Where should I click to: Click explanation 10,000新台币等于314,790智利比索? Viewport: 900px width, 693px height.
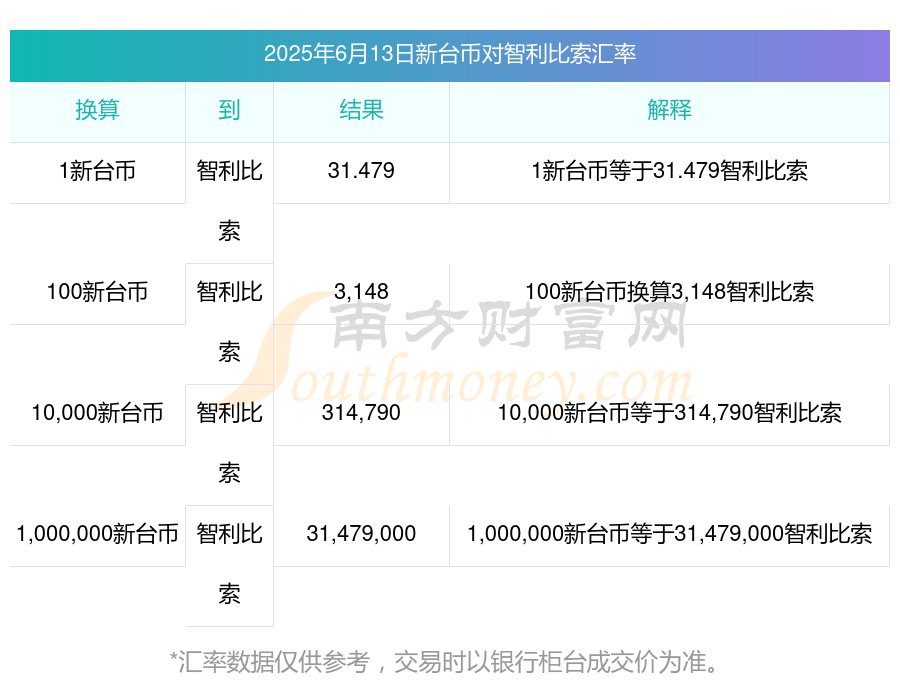tap(669, 413)
